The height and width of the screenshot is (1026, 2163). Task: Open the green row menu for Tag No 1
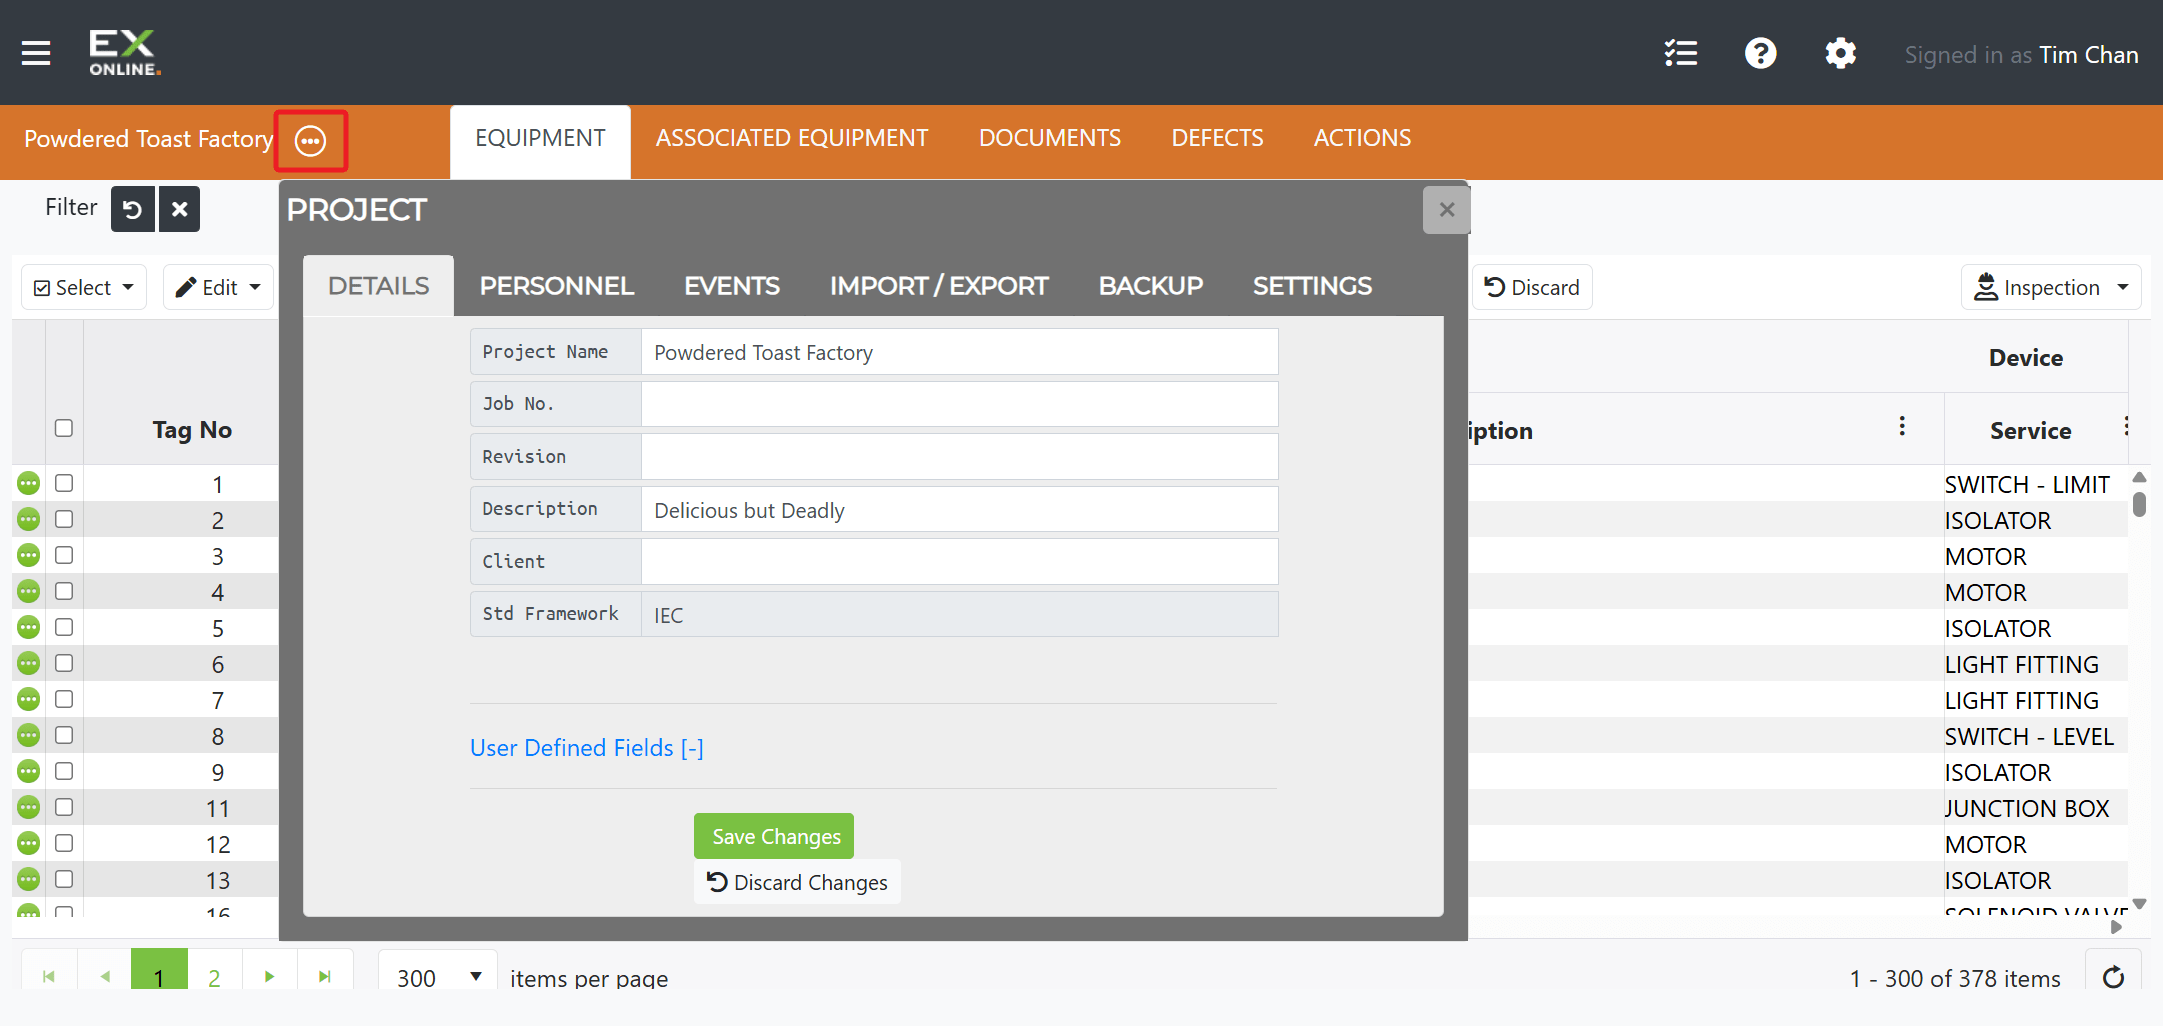click(x=29, y=484)
